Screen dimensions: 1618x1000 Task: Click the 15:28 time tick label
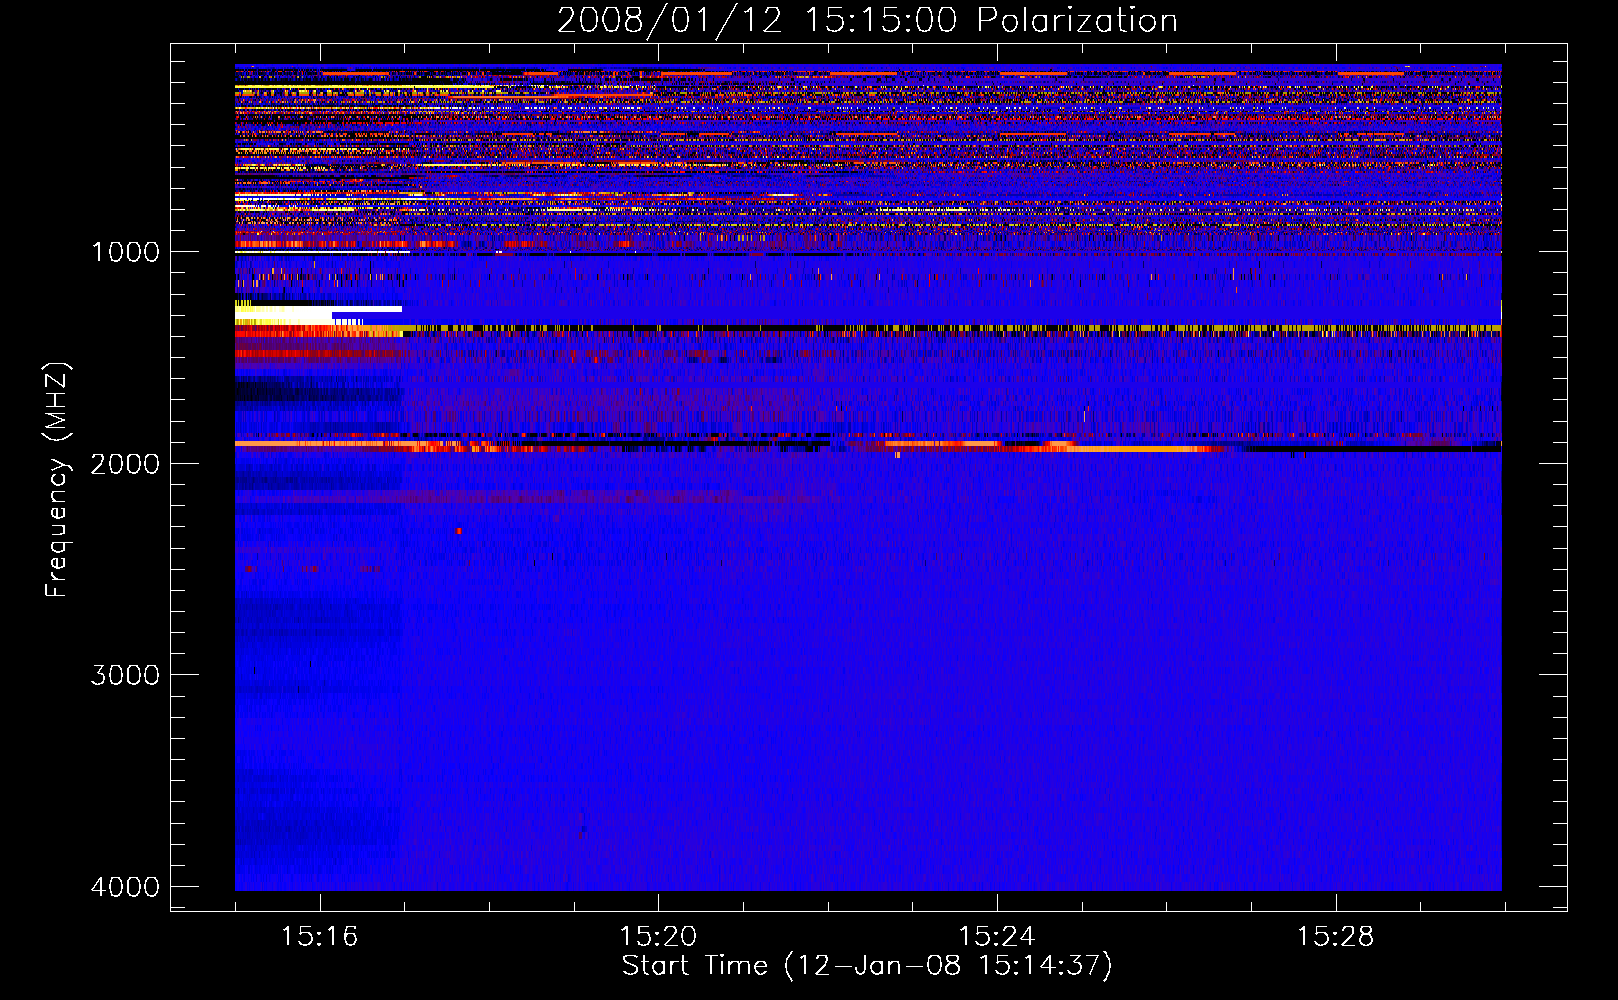tap(1336, 937)
